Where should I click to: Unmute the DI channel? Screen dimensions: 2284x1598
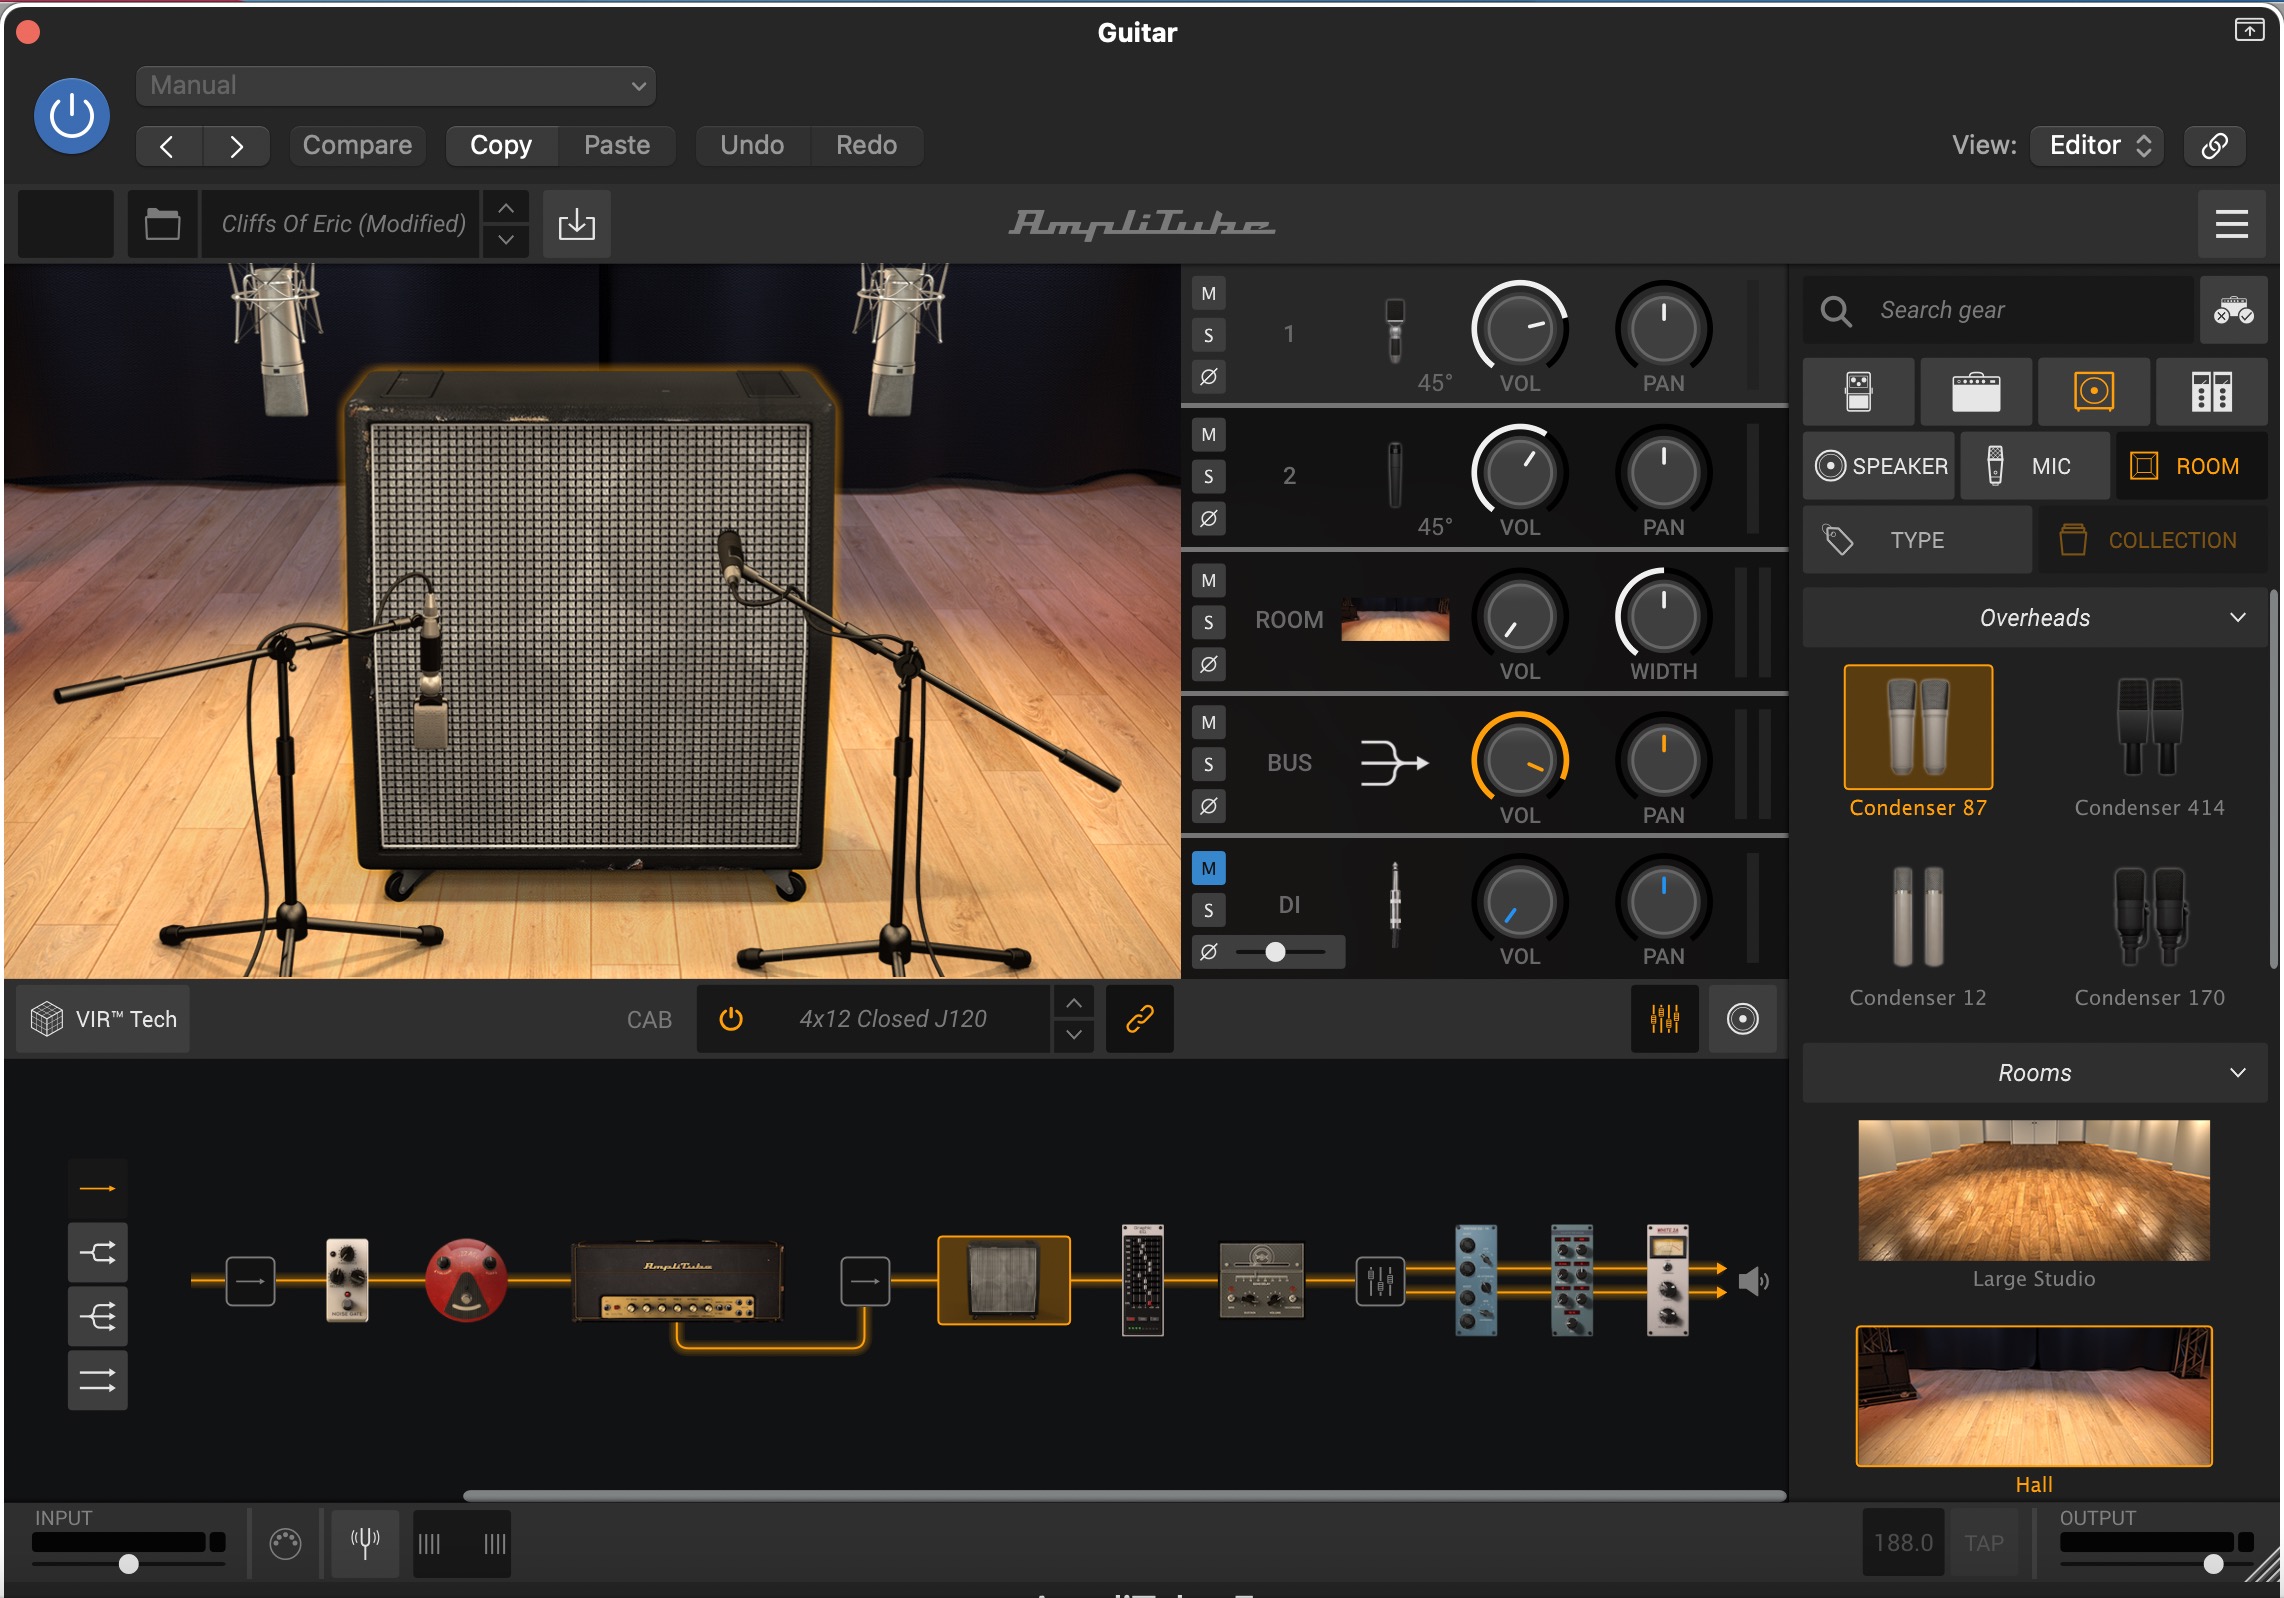click(1209, 869)
